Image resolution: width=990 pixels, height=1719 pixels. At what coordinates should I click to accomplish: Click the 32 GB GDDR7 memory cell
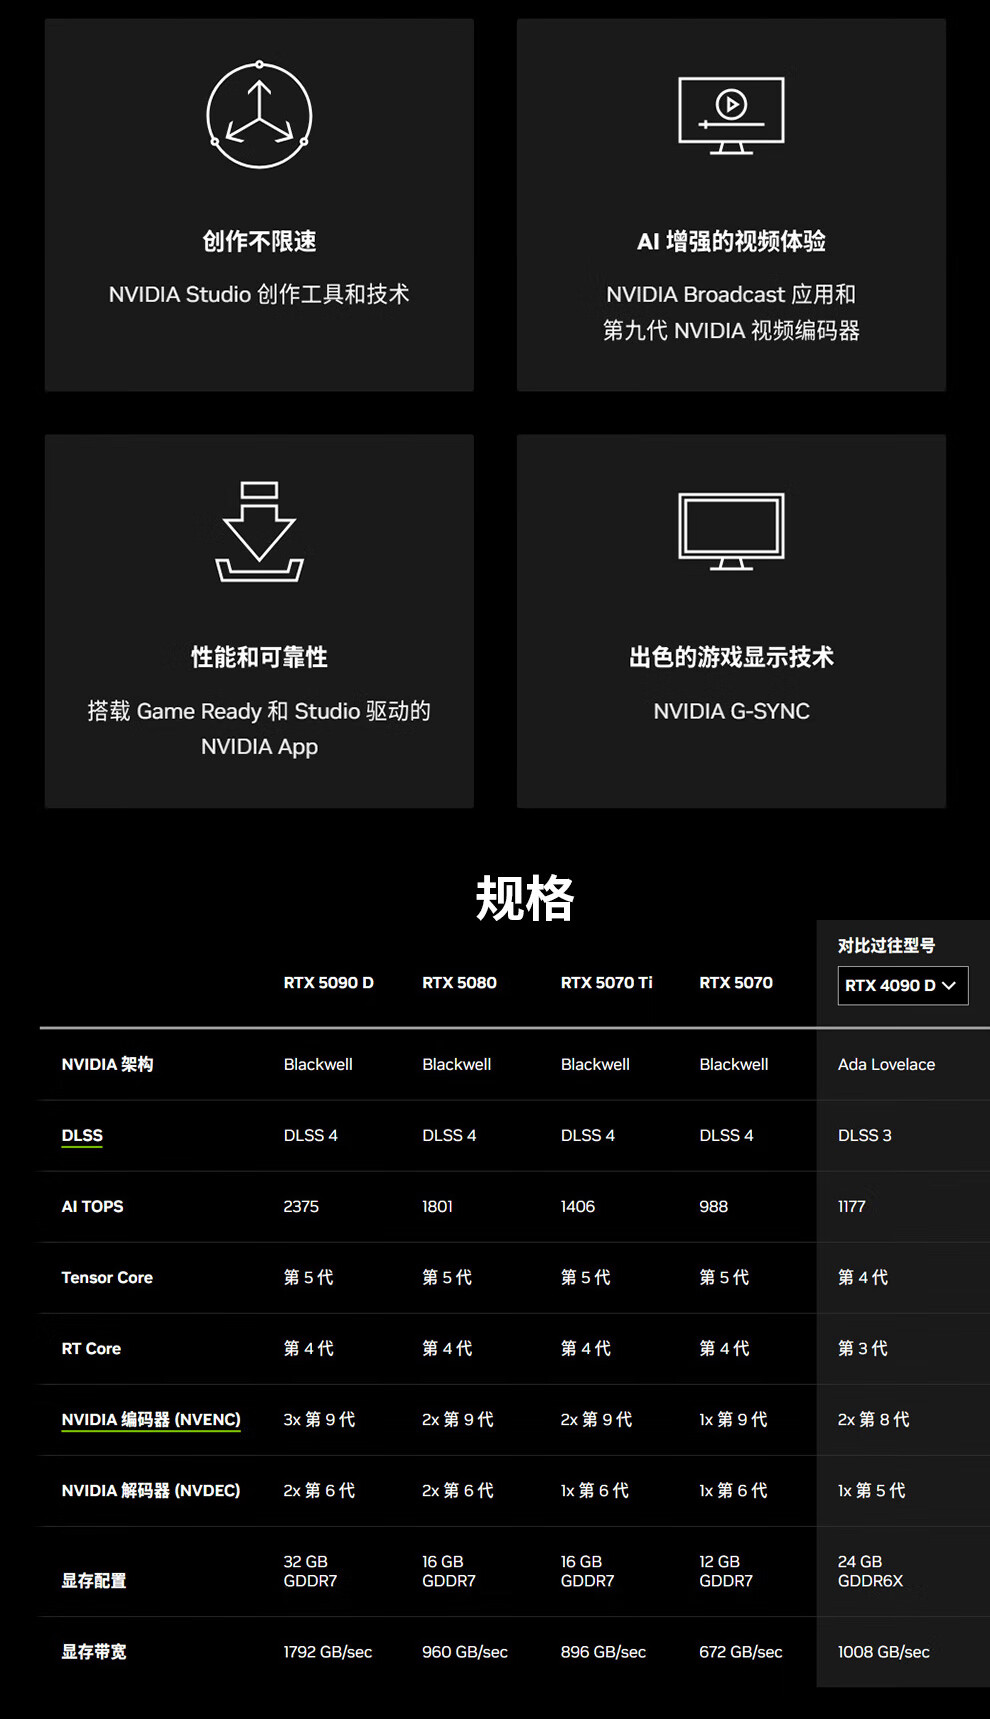click(310, 1571)
